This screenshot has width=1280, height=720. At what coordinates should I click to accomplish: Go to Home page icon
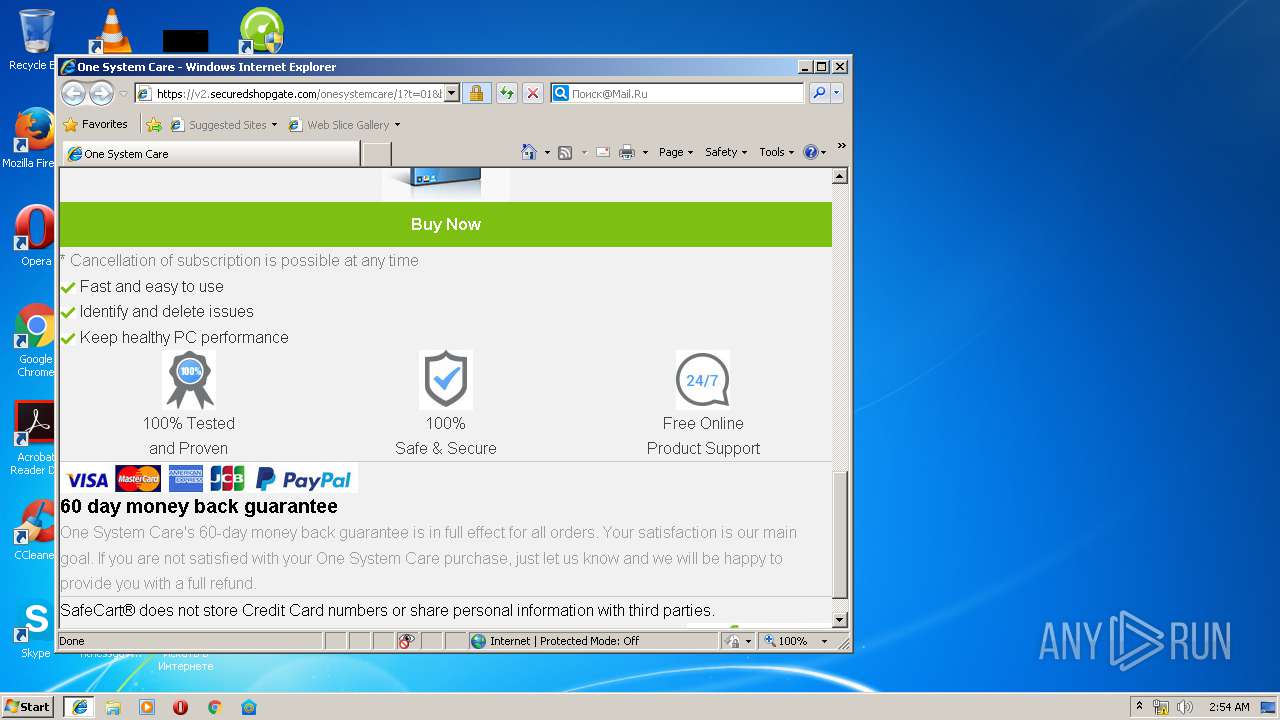click(529, 152)
